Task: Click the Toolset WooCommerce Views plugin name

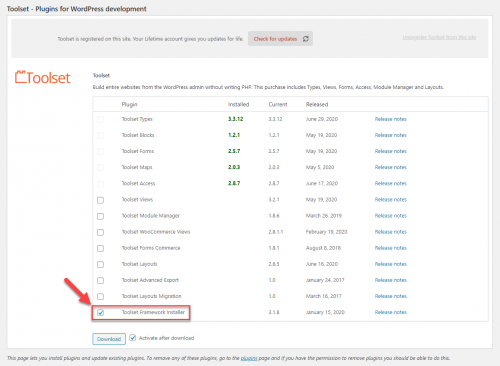Action: tap(156, 232)
